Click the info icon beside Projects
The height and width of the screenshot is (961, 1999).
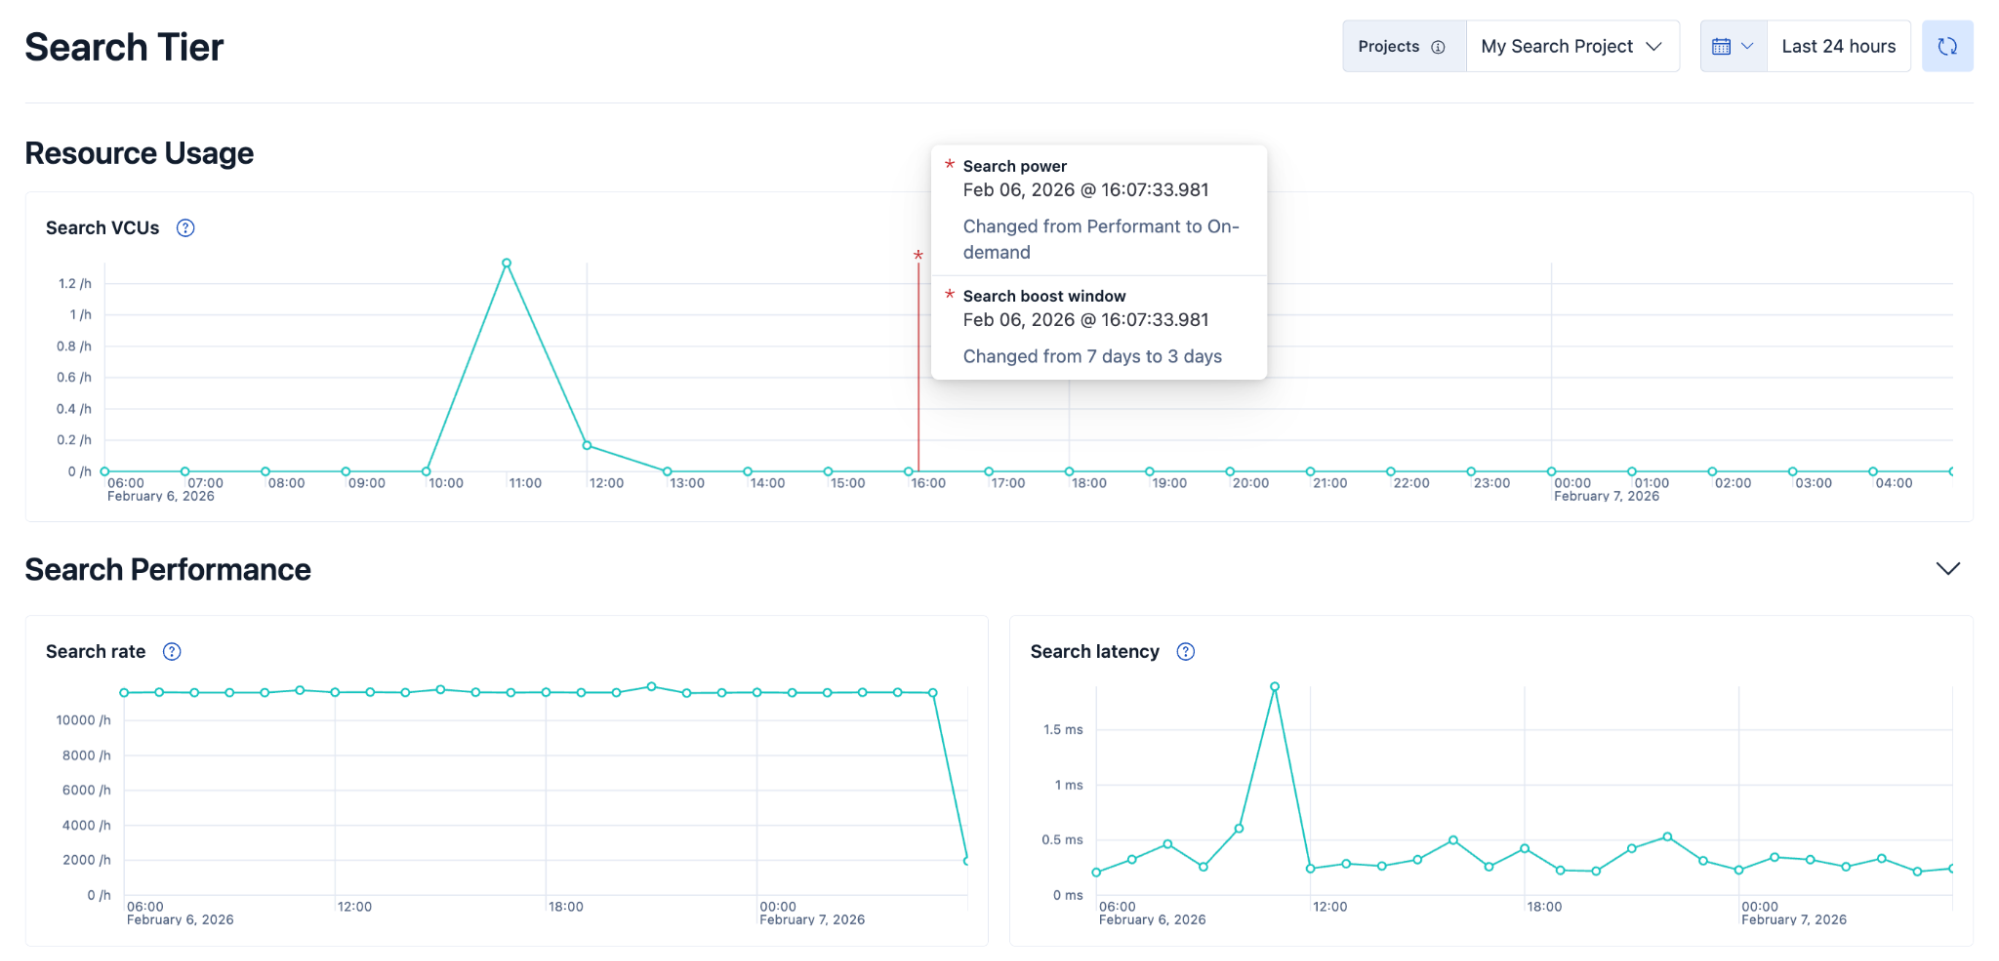1437,46
